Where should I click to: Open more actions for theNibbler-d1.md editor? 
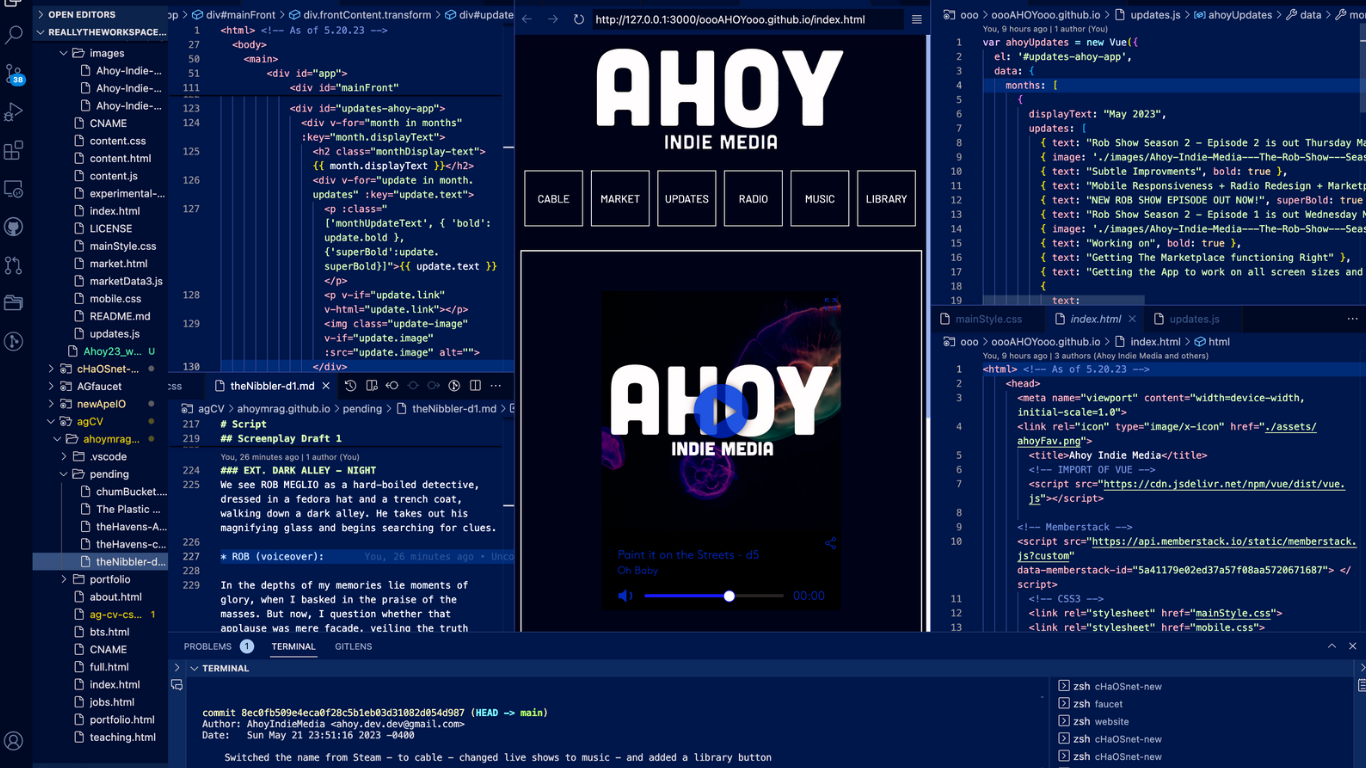[x=496, y=386]
